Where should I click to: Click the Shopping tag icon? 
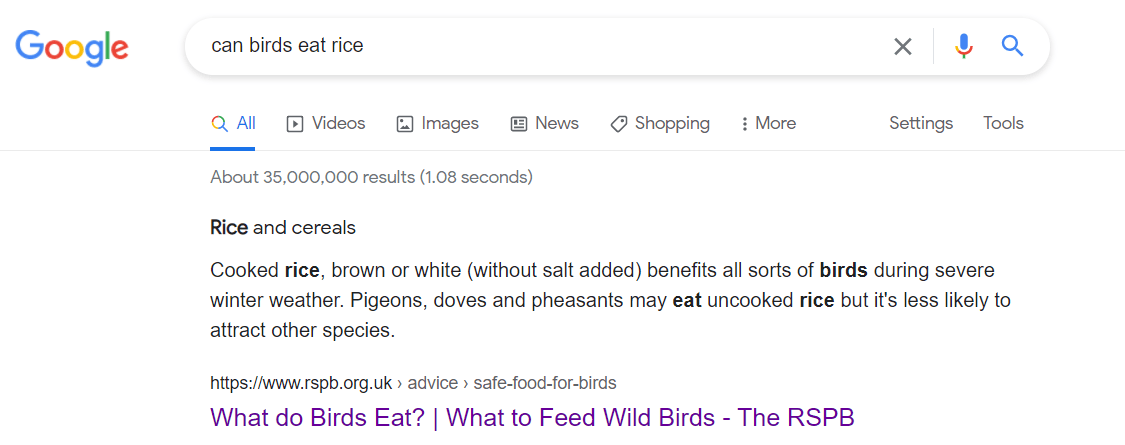click(x=618, y=124)
